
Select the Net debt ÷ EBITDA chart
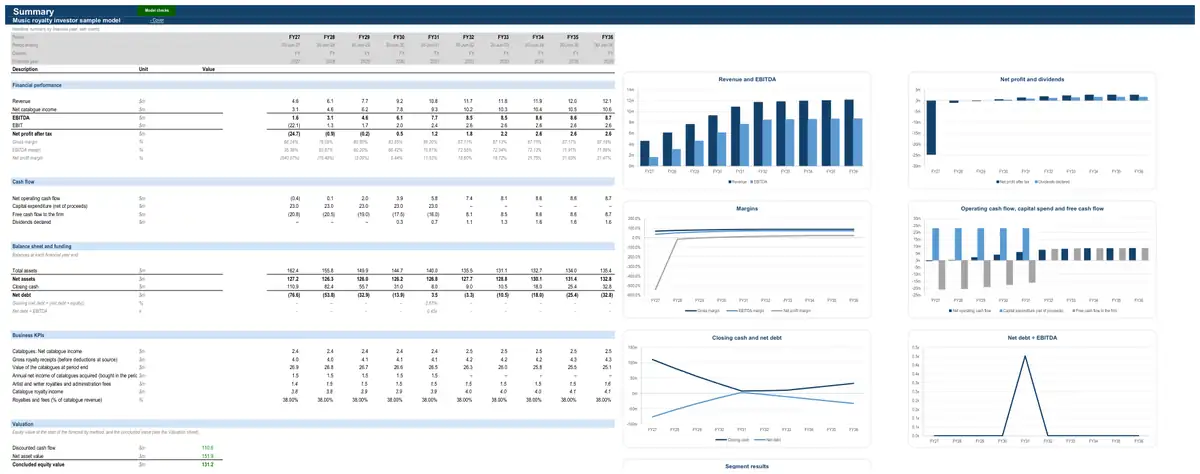tap(1030, 389)
